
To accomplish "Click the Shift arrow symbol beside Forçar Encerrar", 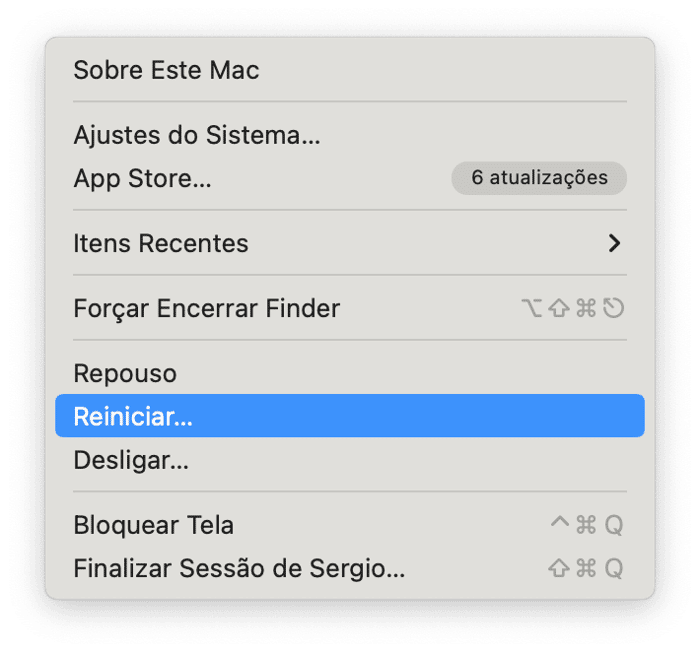I will point(559,308).
